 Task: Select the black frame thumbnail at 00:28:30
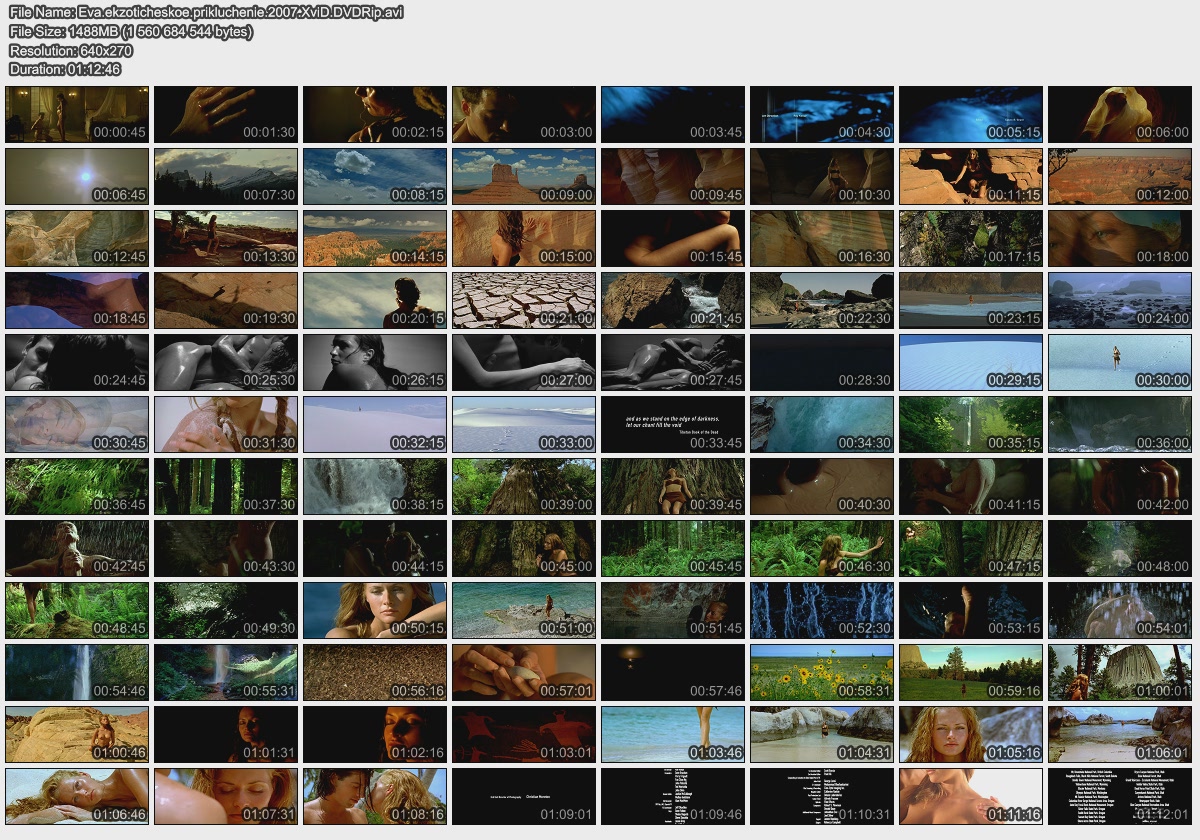[821, 362]
